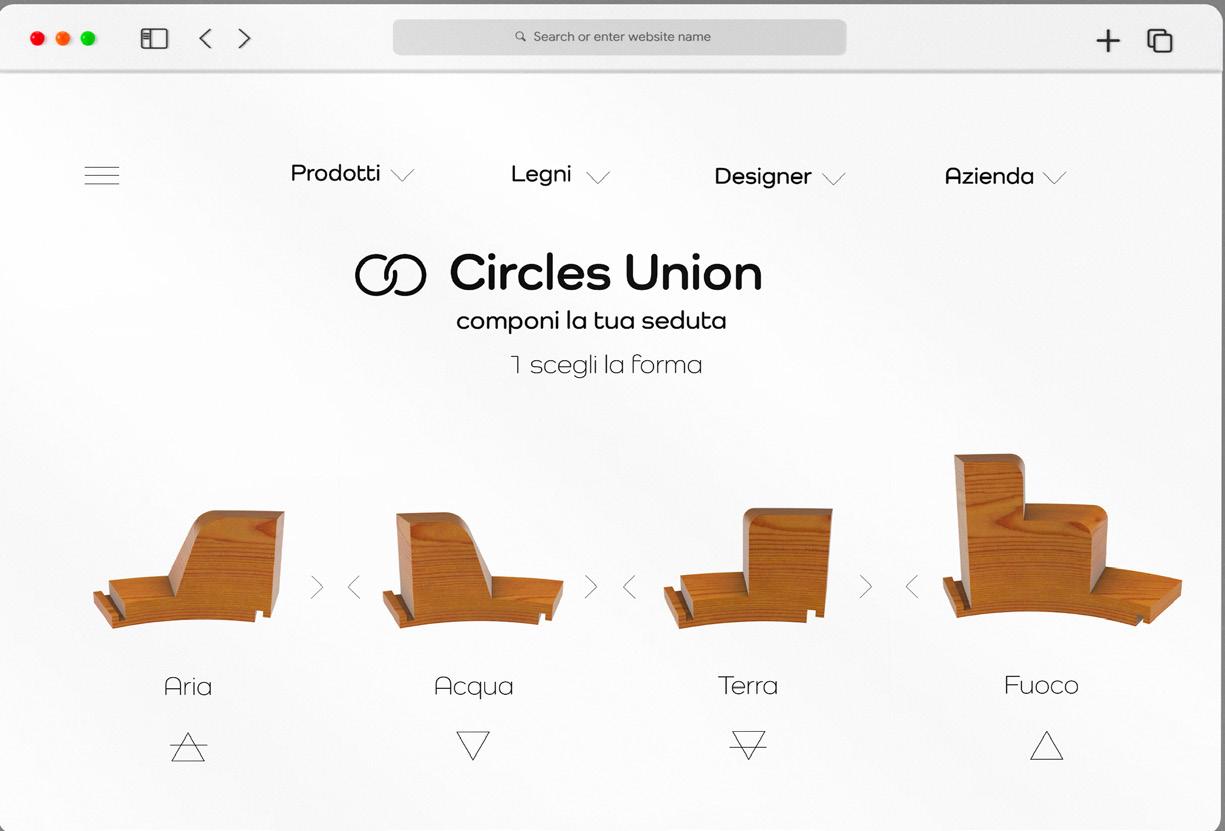1225x831 pixels.
Task: Click the next arrow right of Aria seat
Action: pos(317,587)
